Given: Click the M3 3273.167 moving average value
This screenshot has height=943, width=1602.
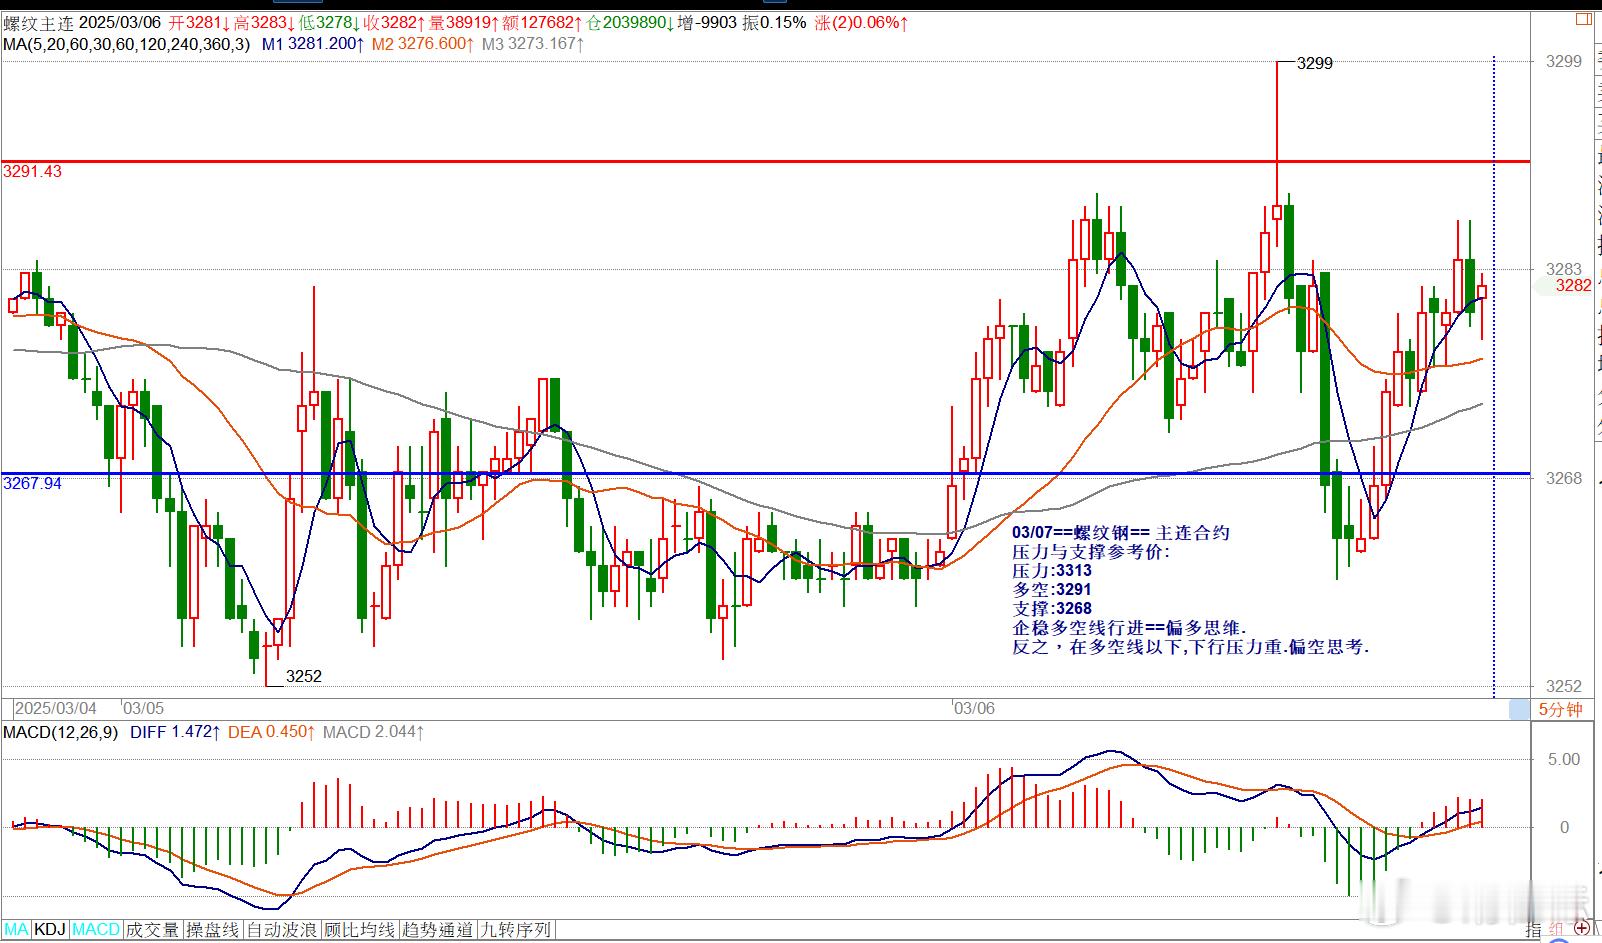Looking at the screenshot, I should (533, 43).
